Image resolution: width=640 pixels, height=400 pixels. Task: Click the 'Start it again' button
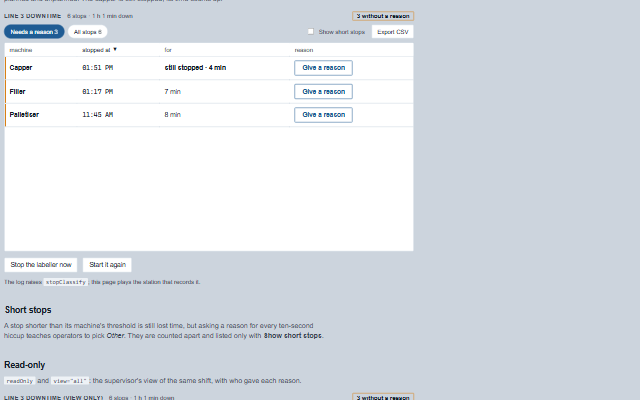pyautogui.click(x=107, y=265)
